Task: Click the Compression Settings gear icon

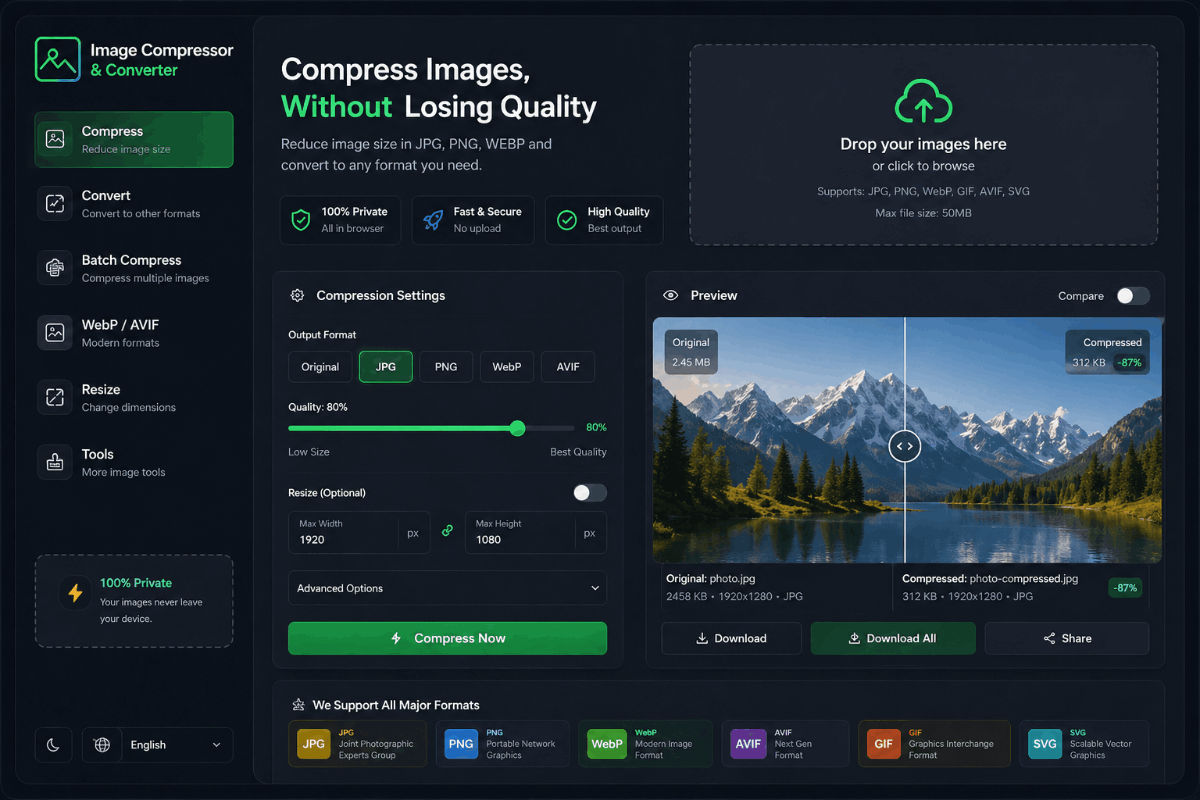Action: tap(297, 295)
